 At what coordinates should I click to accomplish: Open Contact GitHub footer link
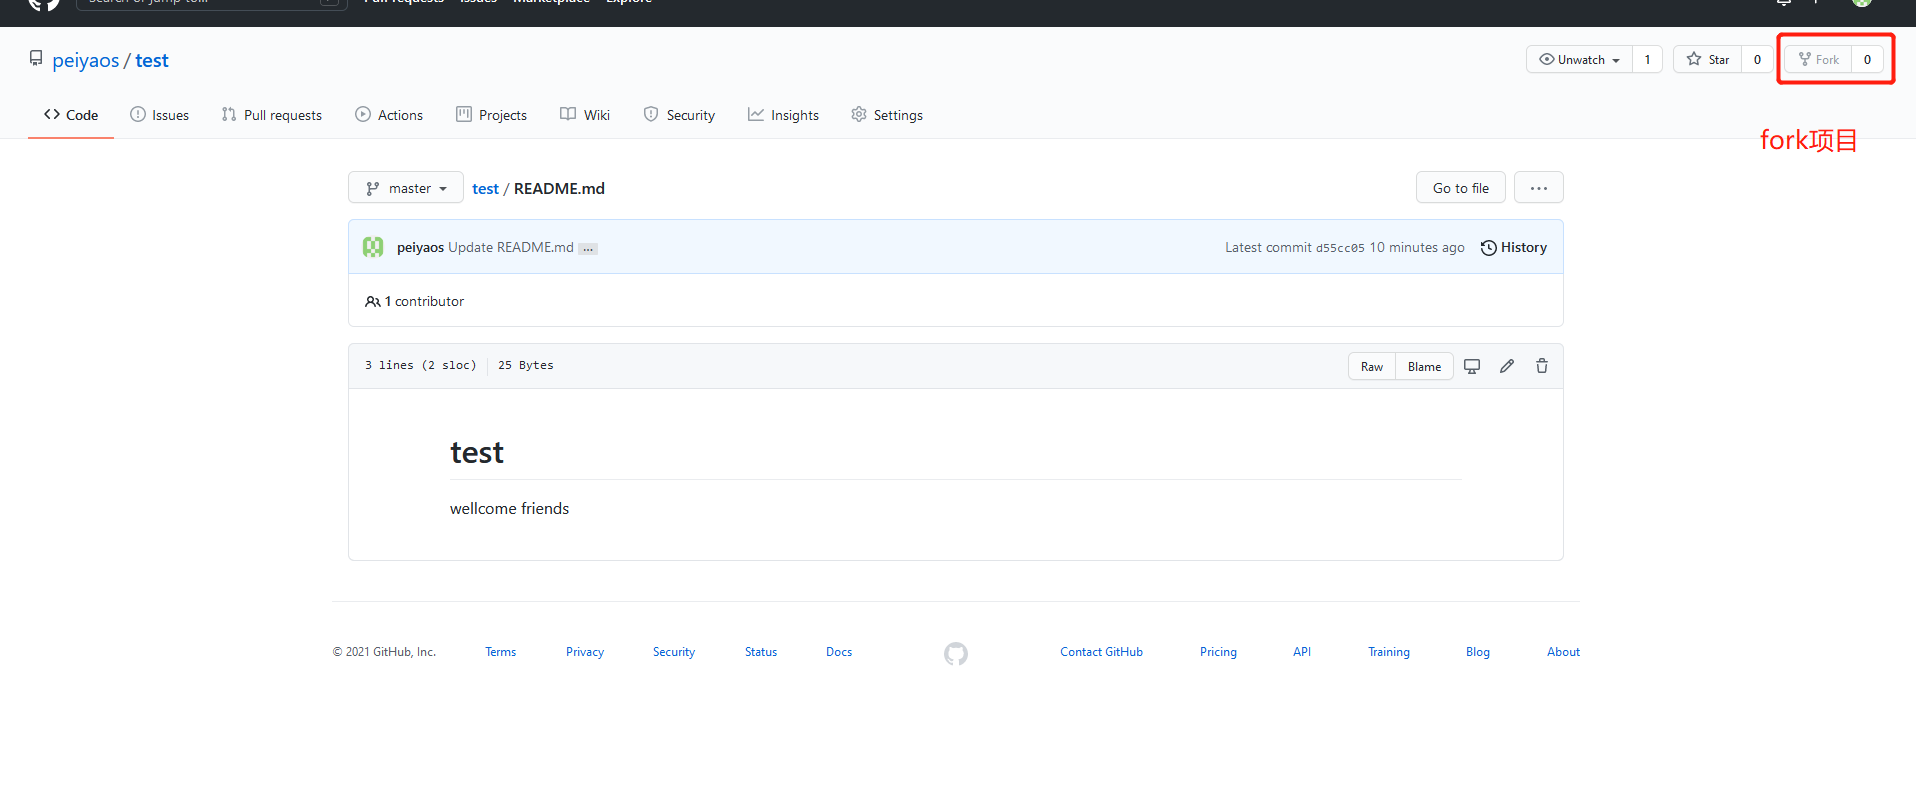click(1101, 652)
